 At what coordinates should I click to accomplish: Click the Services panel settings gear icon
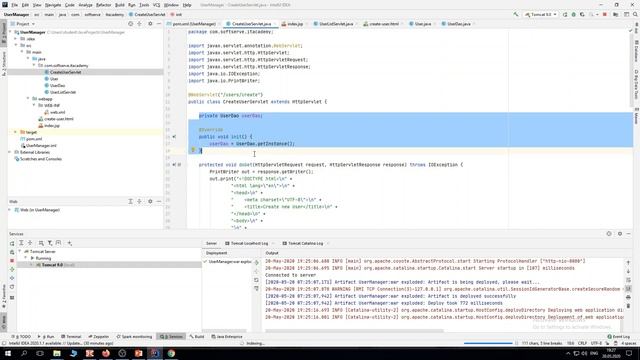(620, 234)
